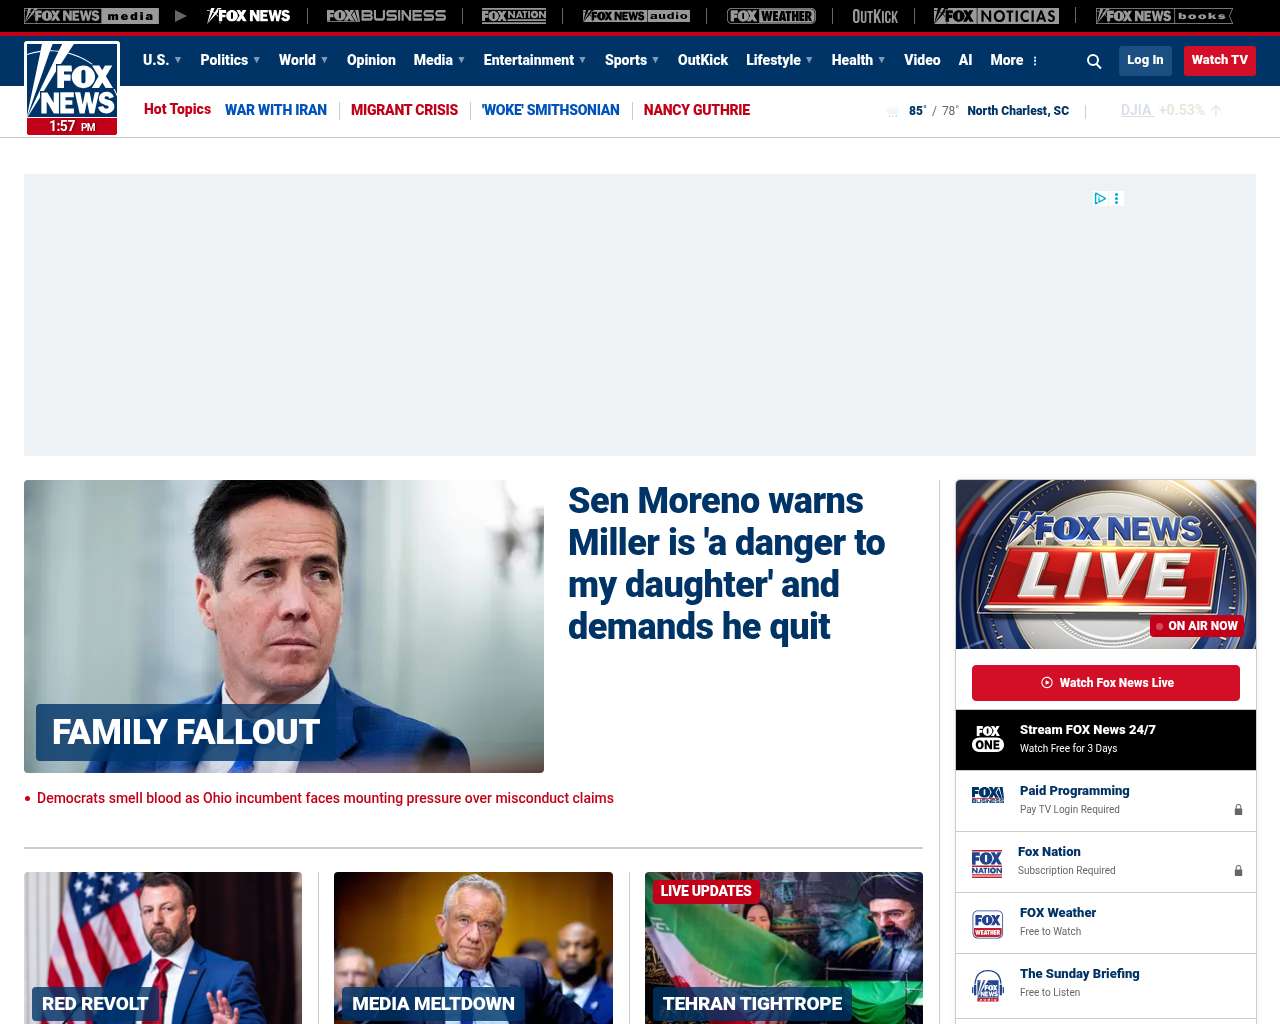Open the More vertical dots icon
Screen dimensions: 1280x1024
[x=1035, y=61]
